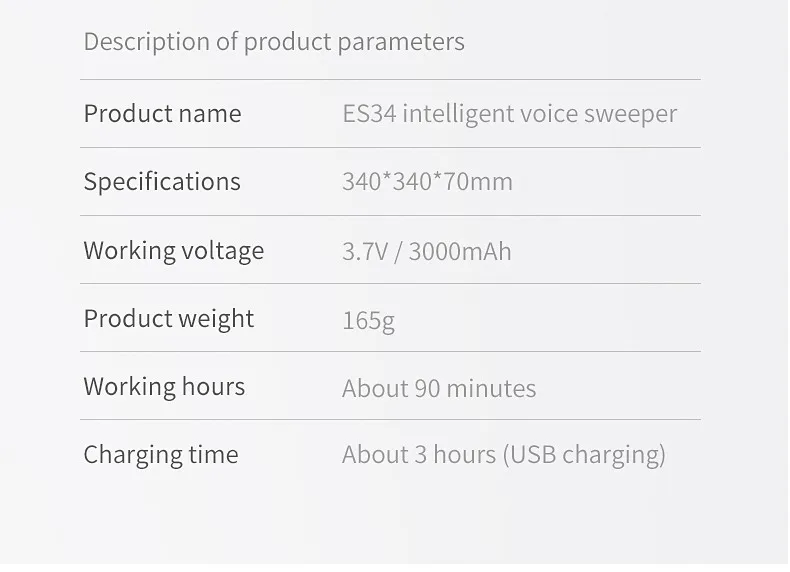This screenshot has height=572, width=790.
Task: Click the 'Description of product parameters' heading
Action: tap(273, 42)
